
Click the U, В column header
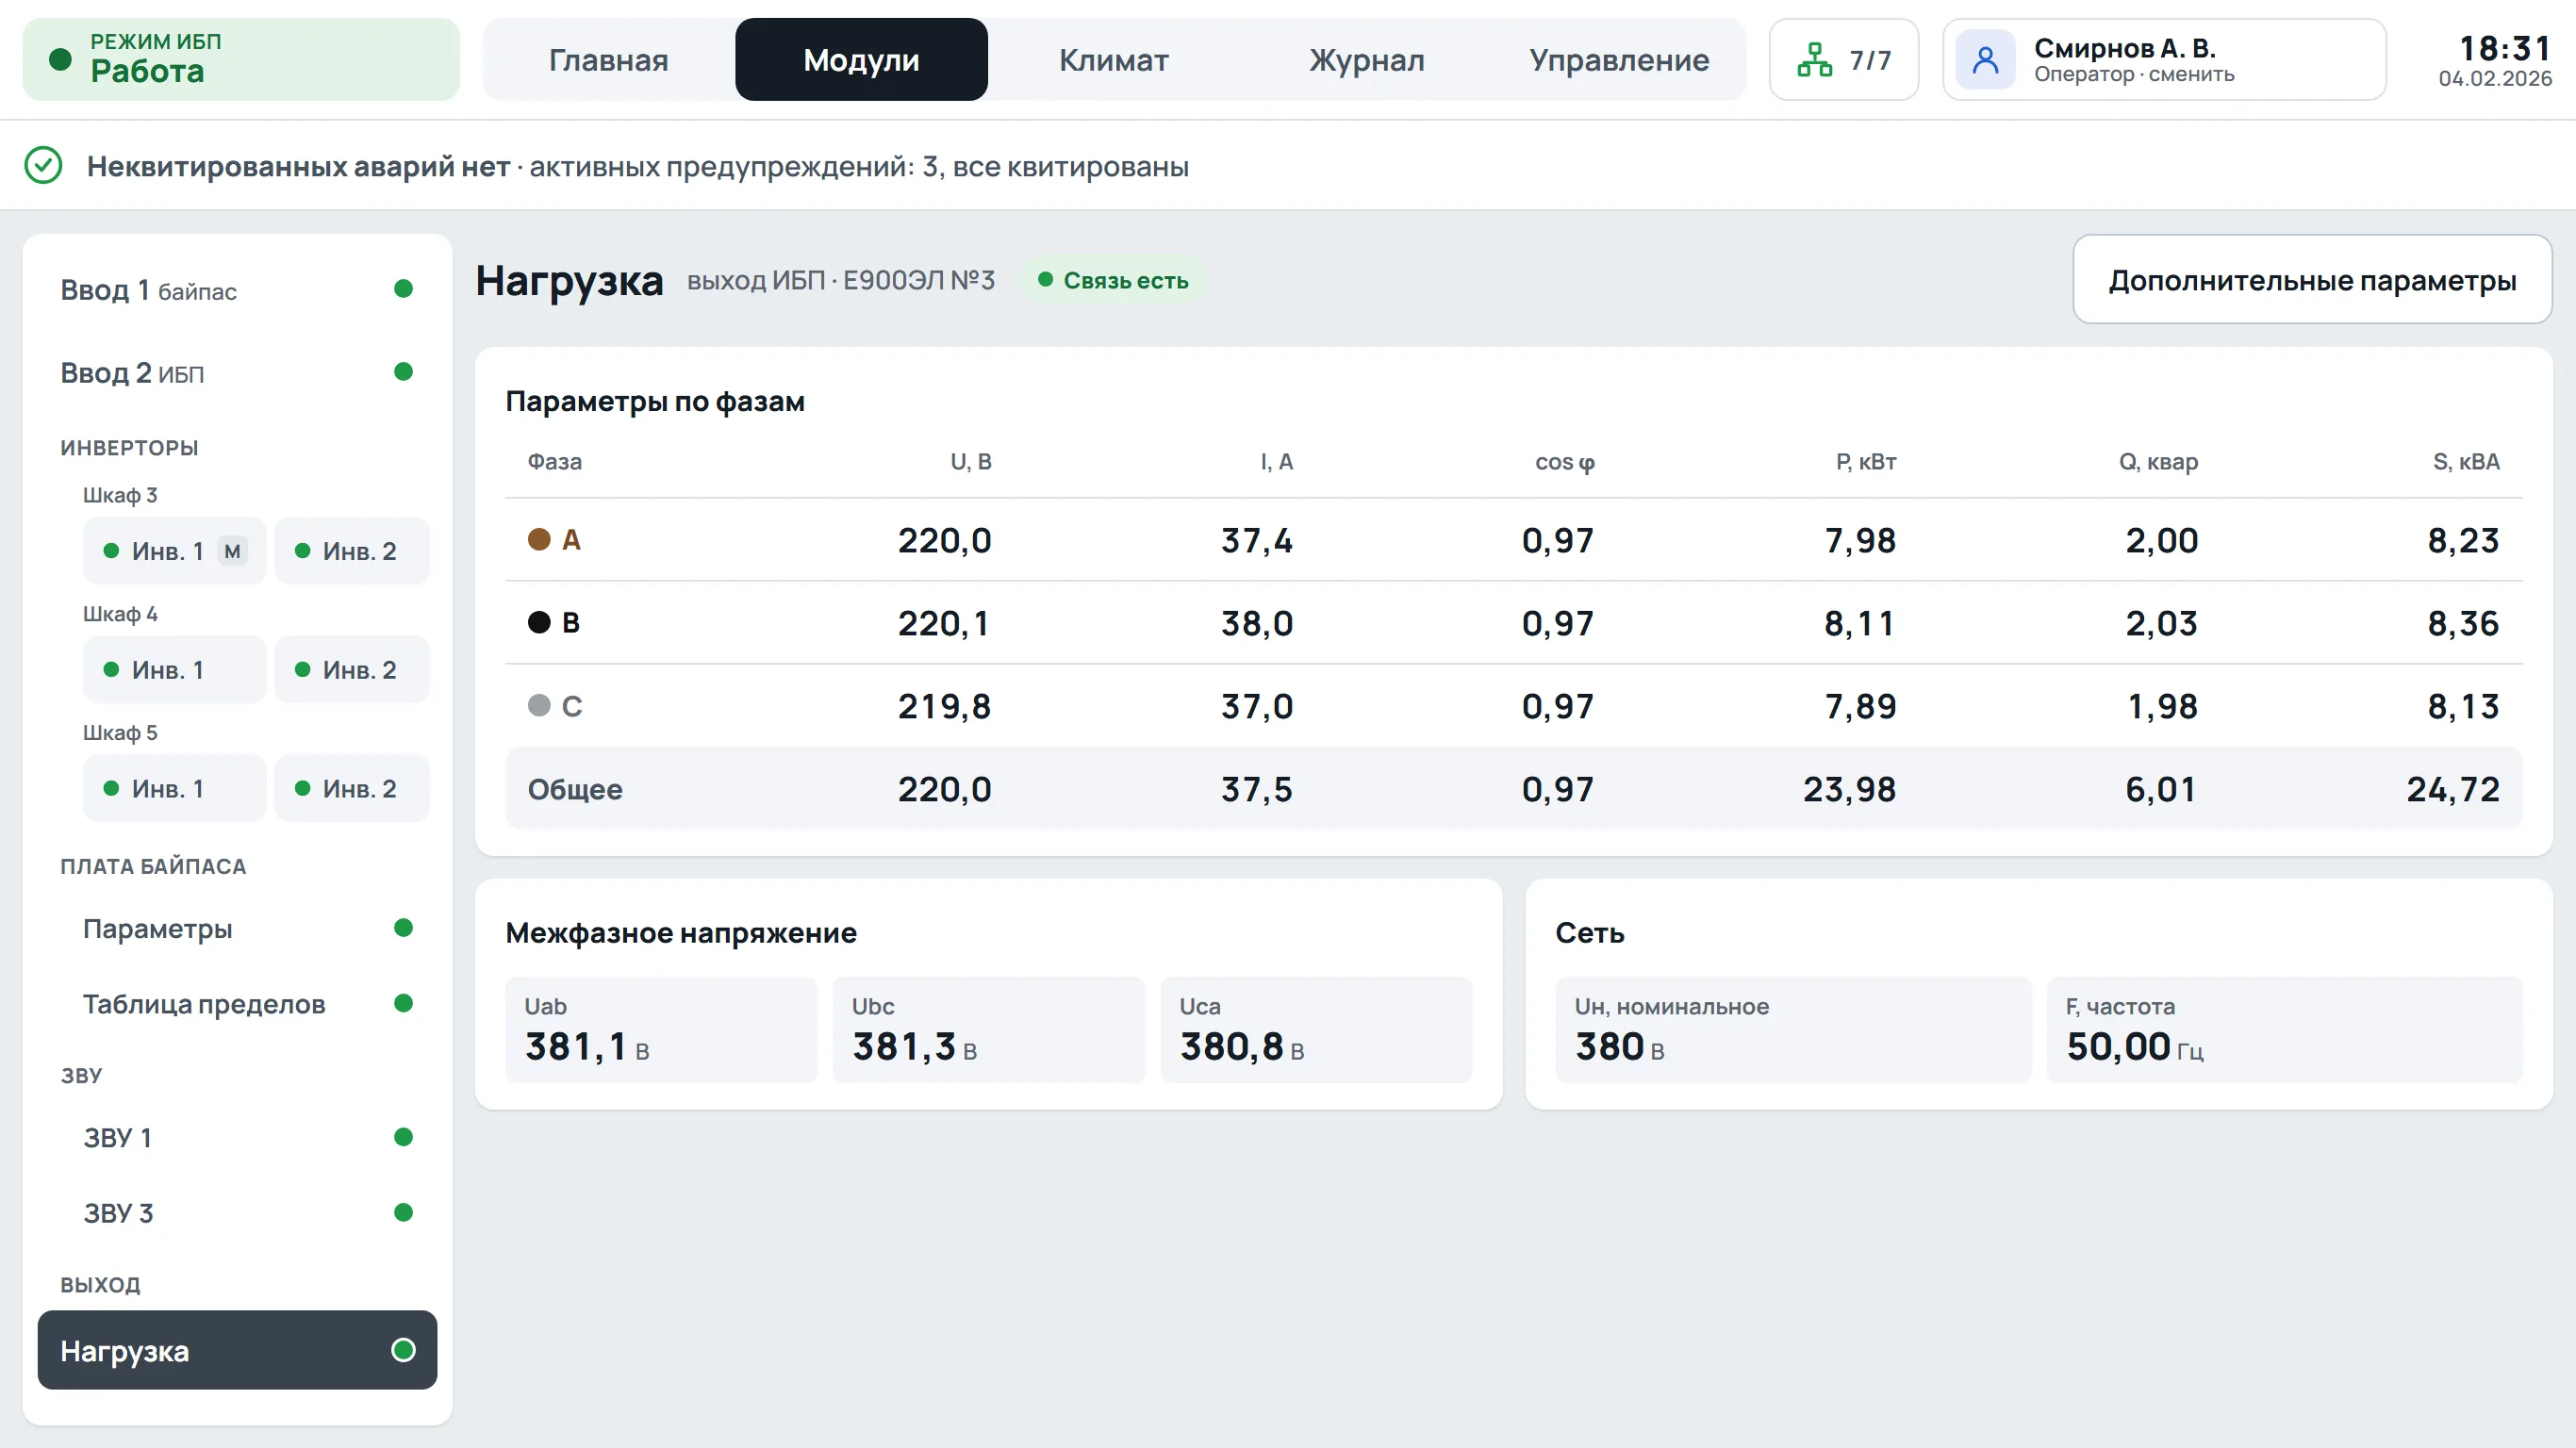pyautogui.click(x=970, y=462)
